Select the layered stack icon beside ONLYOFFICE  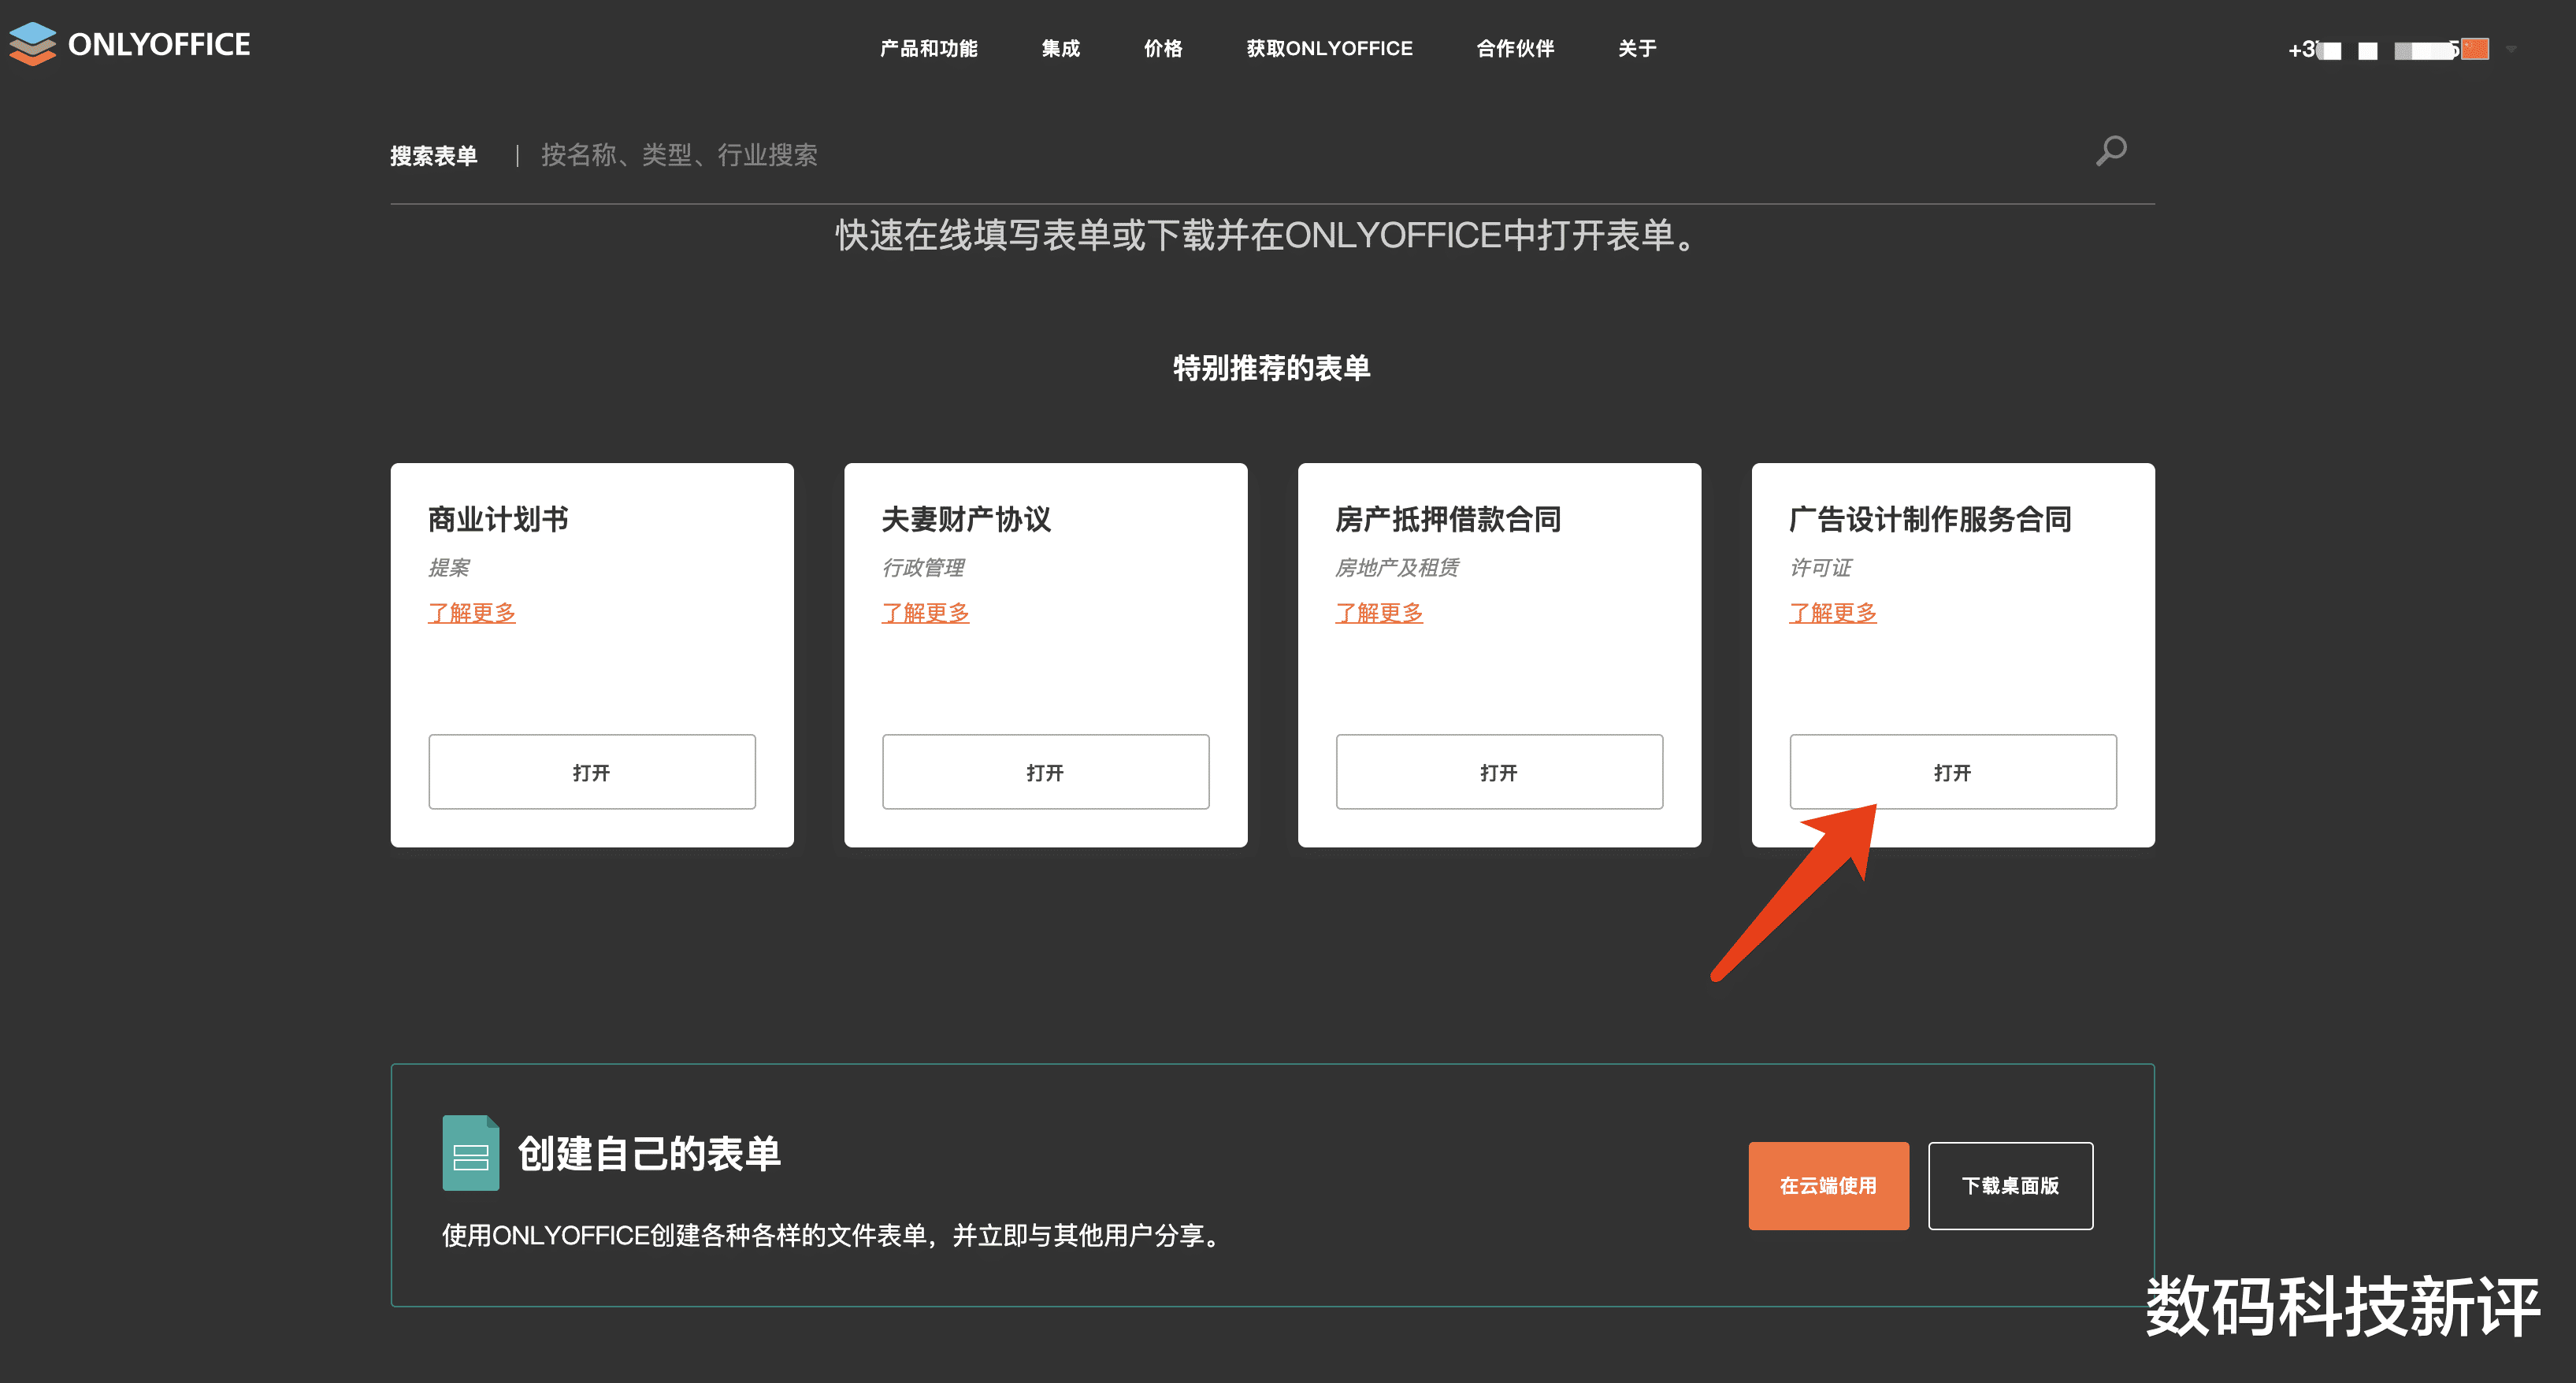click(x=32, y=44)
